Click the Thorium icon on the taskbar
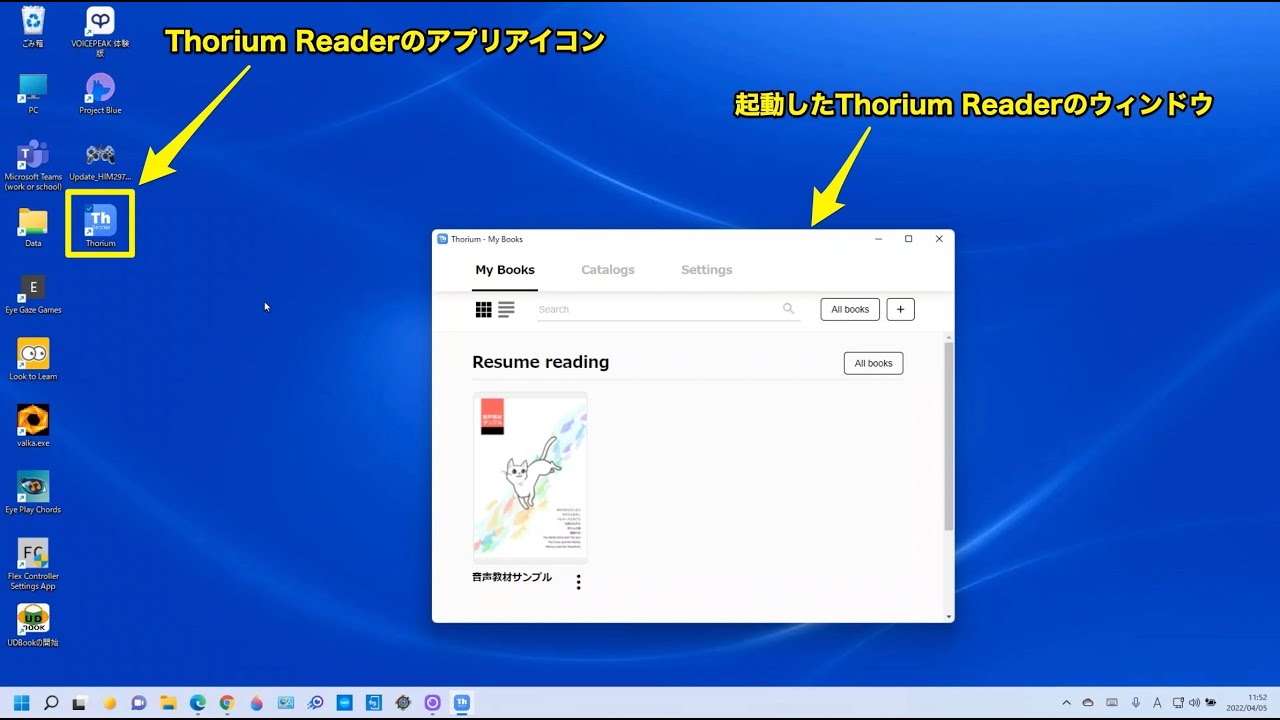 coord(462,703)
